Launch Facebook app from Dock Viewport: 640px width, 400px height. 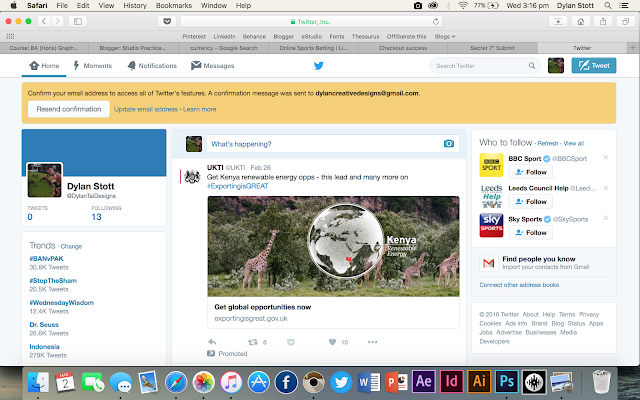[x=286, y=382]
